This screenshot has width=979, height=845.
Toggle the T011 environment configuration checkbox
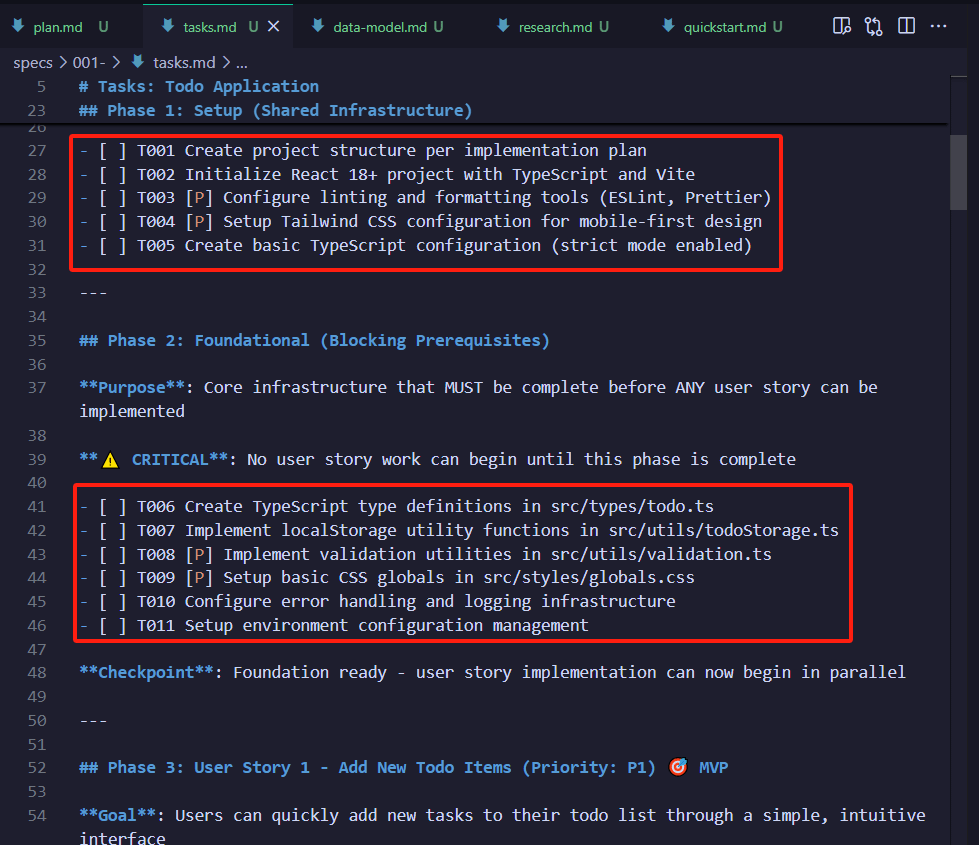[113, 626]
